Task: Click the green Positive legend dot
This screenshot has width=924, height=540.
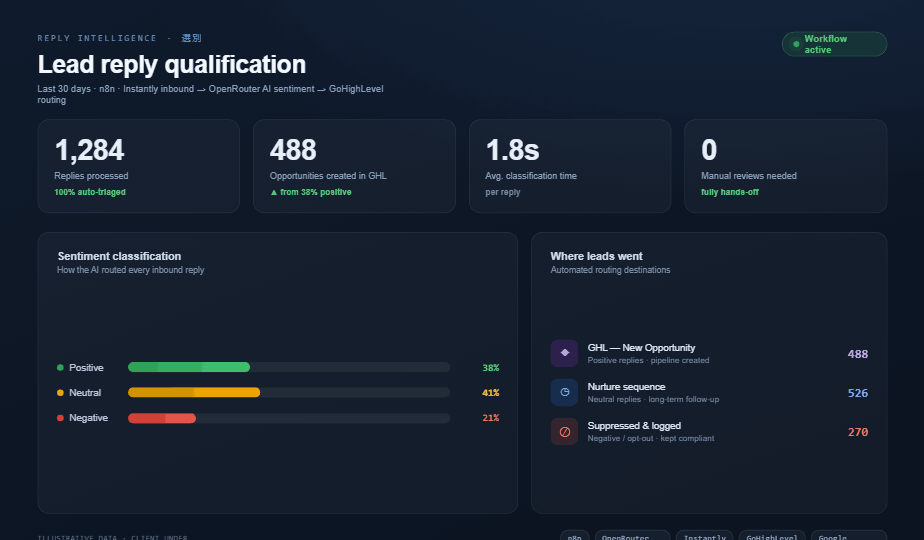Action: click(60, 367)
